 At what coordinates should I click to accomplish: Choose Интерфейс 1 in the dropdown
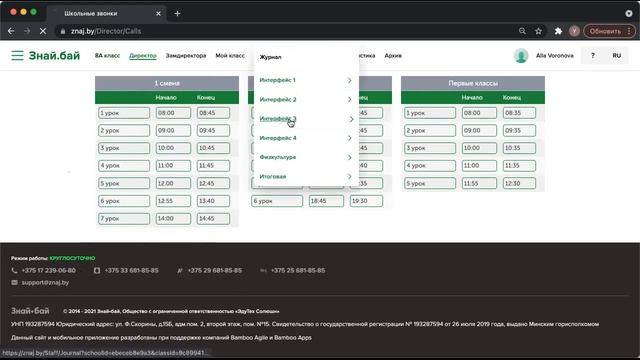coord(278,80)
